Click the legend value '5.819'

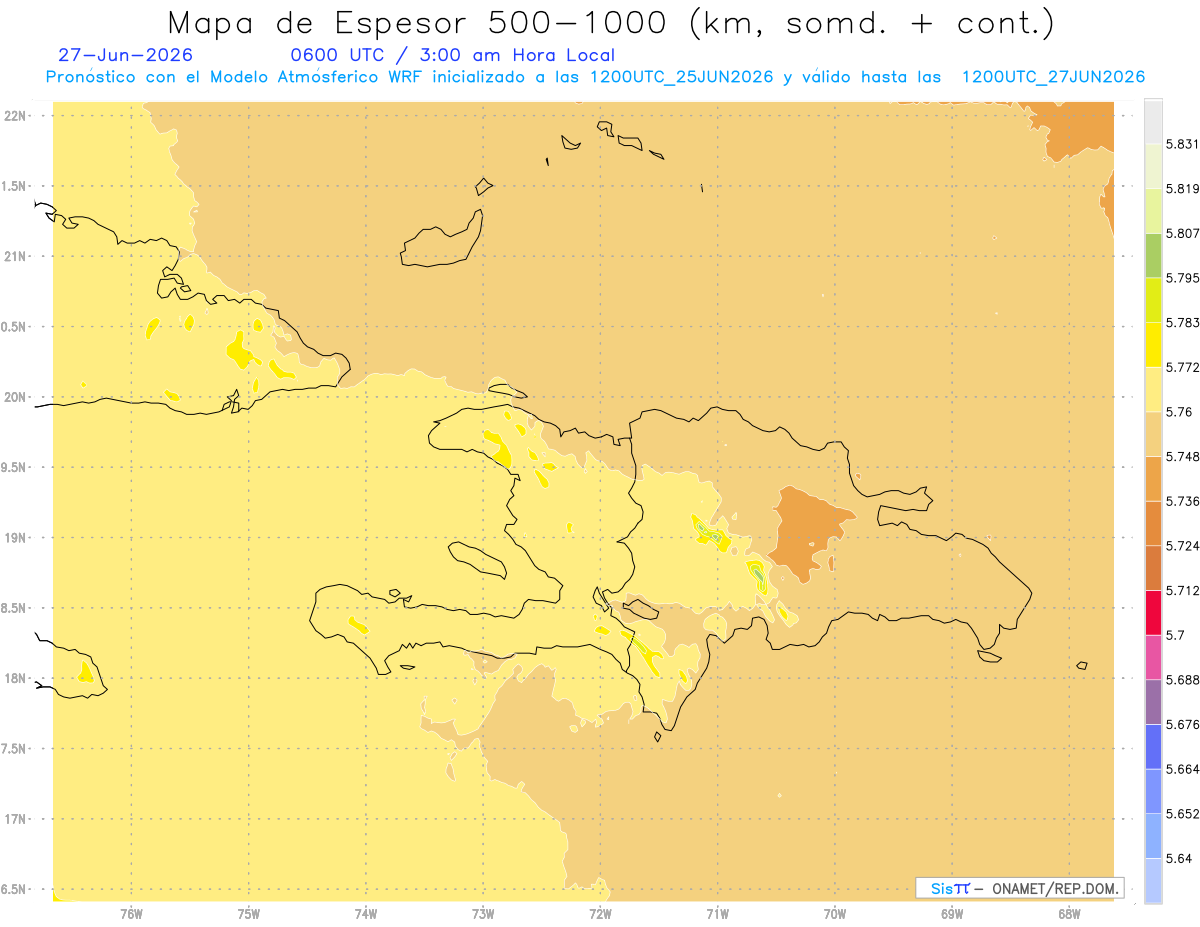(x=1182, y=189)
